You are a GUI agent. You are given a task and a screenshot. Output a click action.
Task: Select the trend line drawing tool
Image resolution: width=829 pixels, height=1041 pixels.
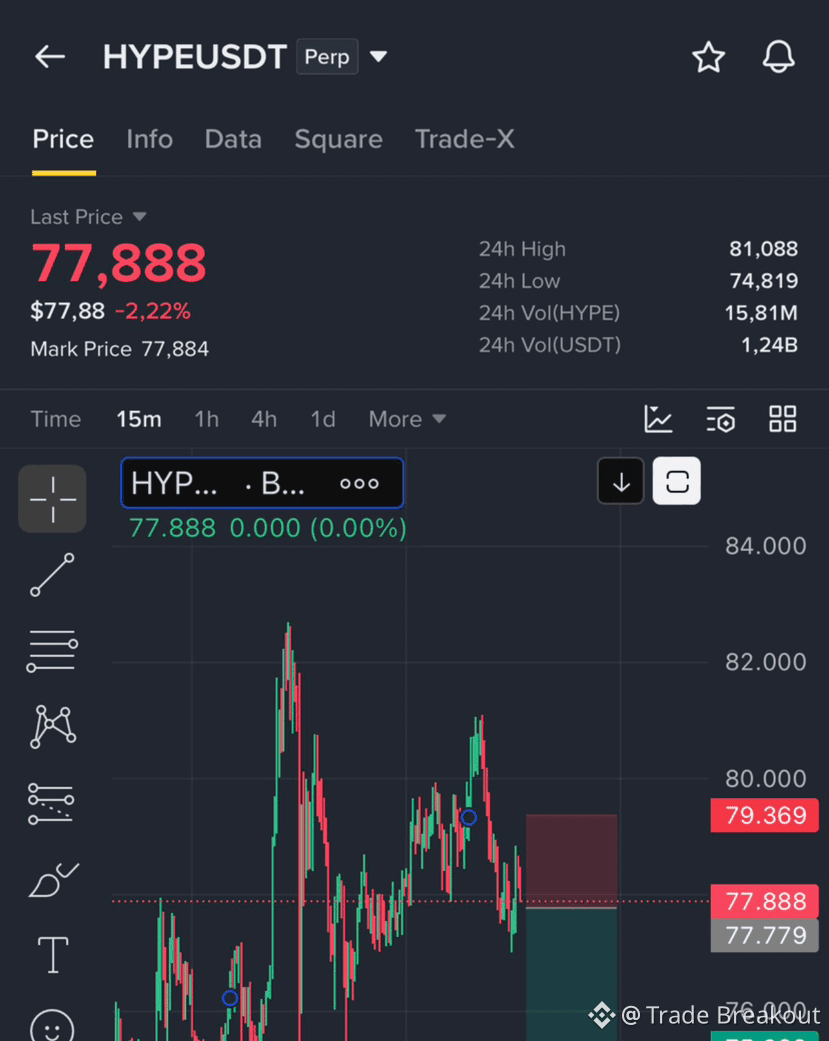click(x=52, y=575)
